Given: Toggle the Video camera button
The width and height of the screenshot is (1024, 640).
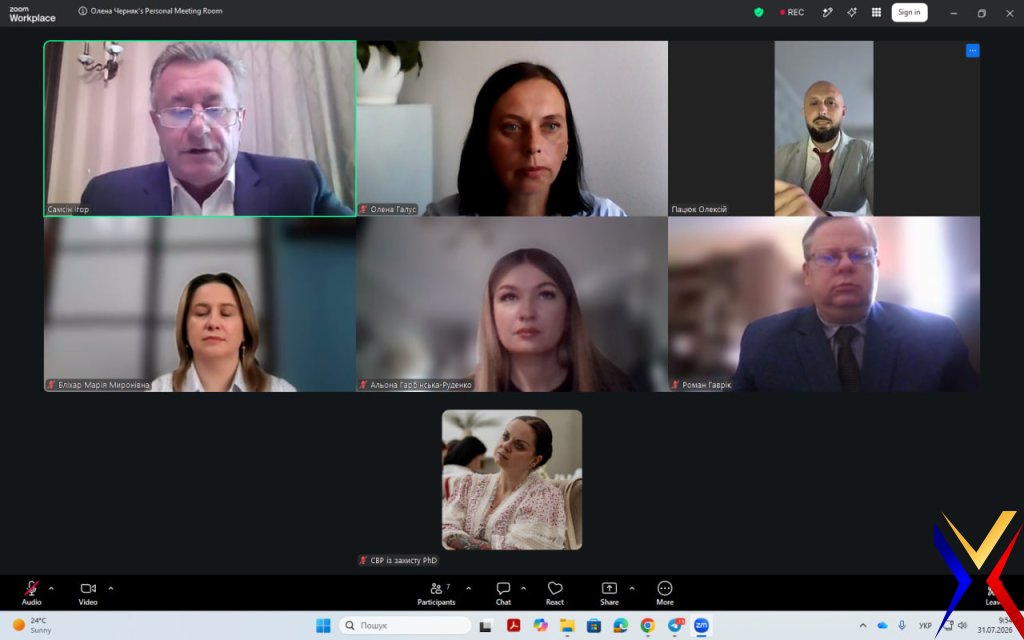Looking at the screenshot, I should pos(88,593).
